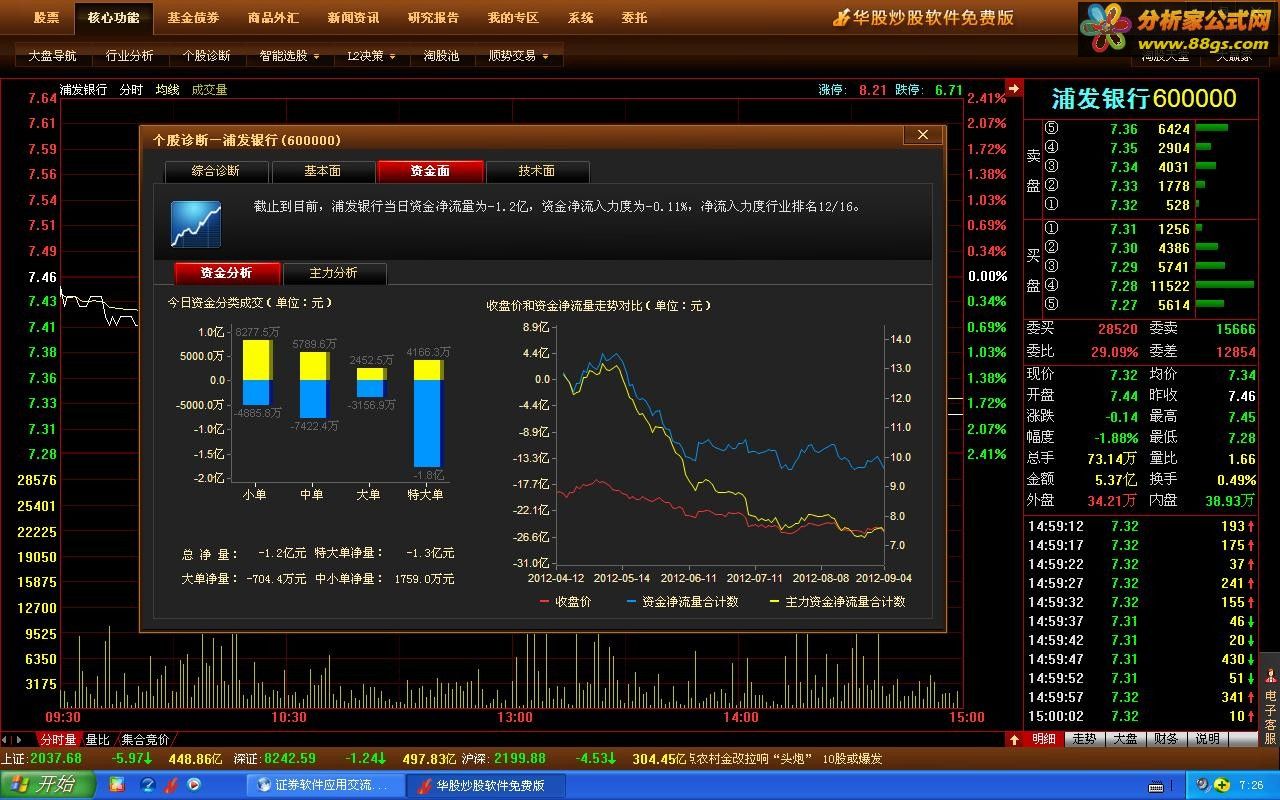
Task: Click the 成交量 label above chart
Action: 209,90
